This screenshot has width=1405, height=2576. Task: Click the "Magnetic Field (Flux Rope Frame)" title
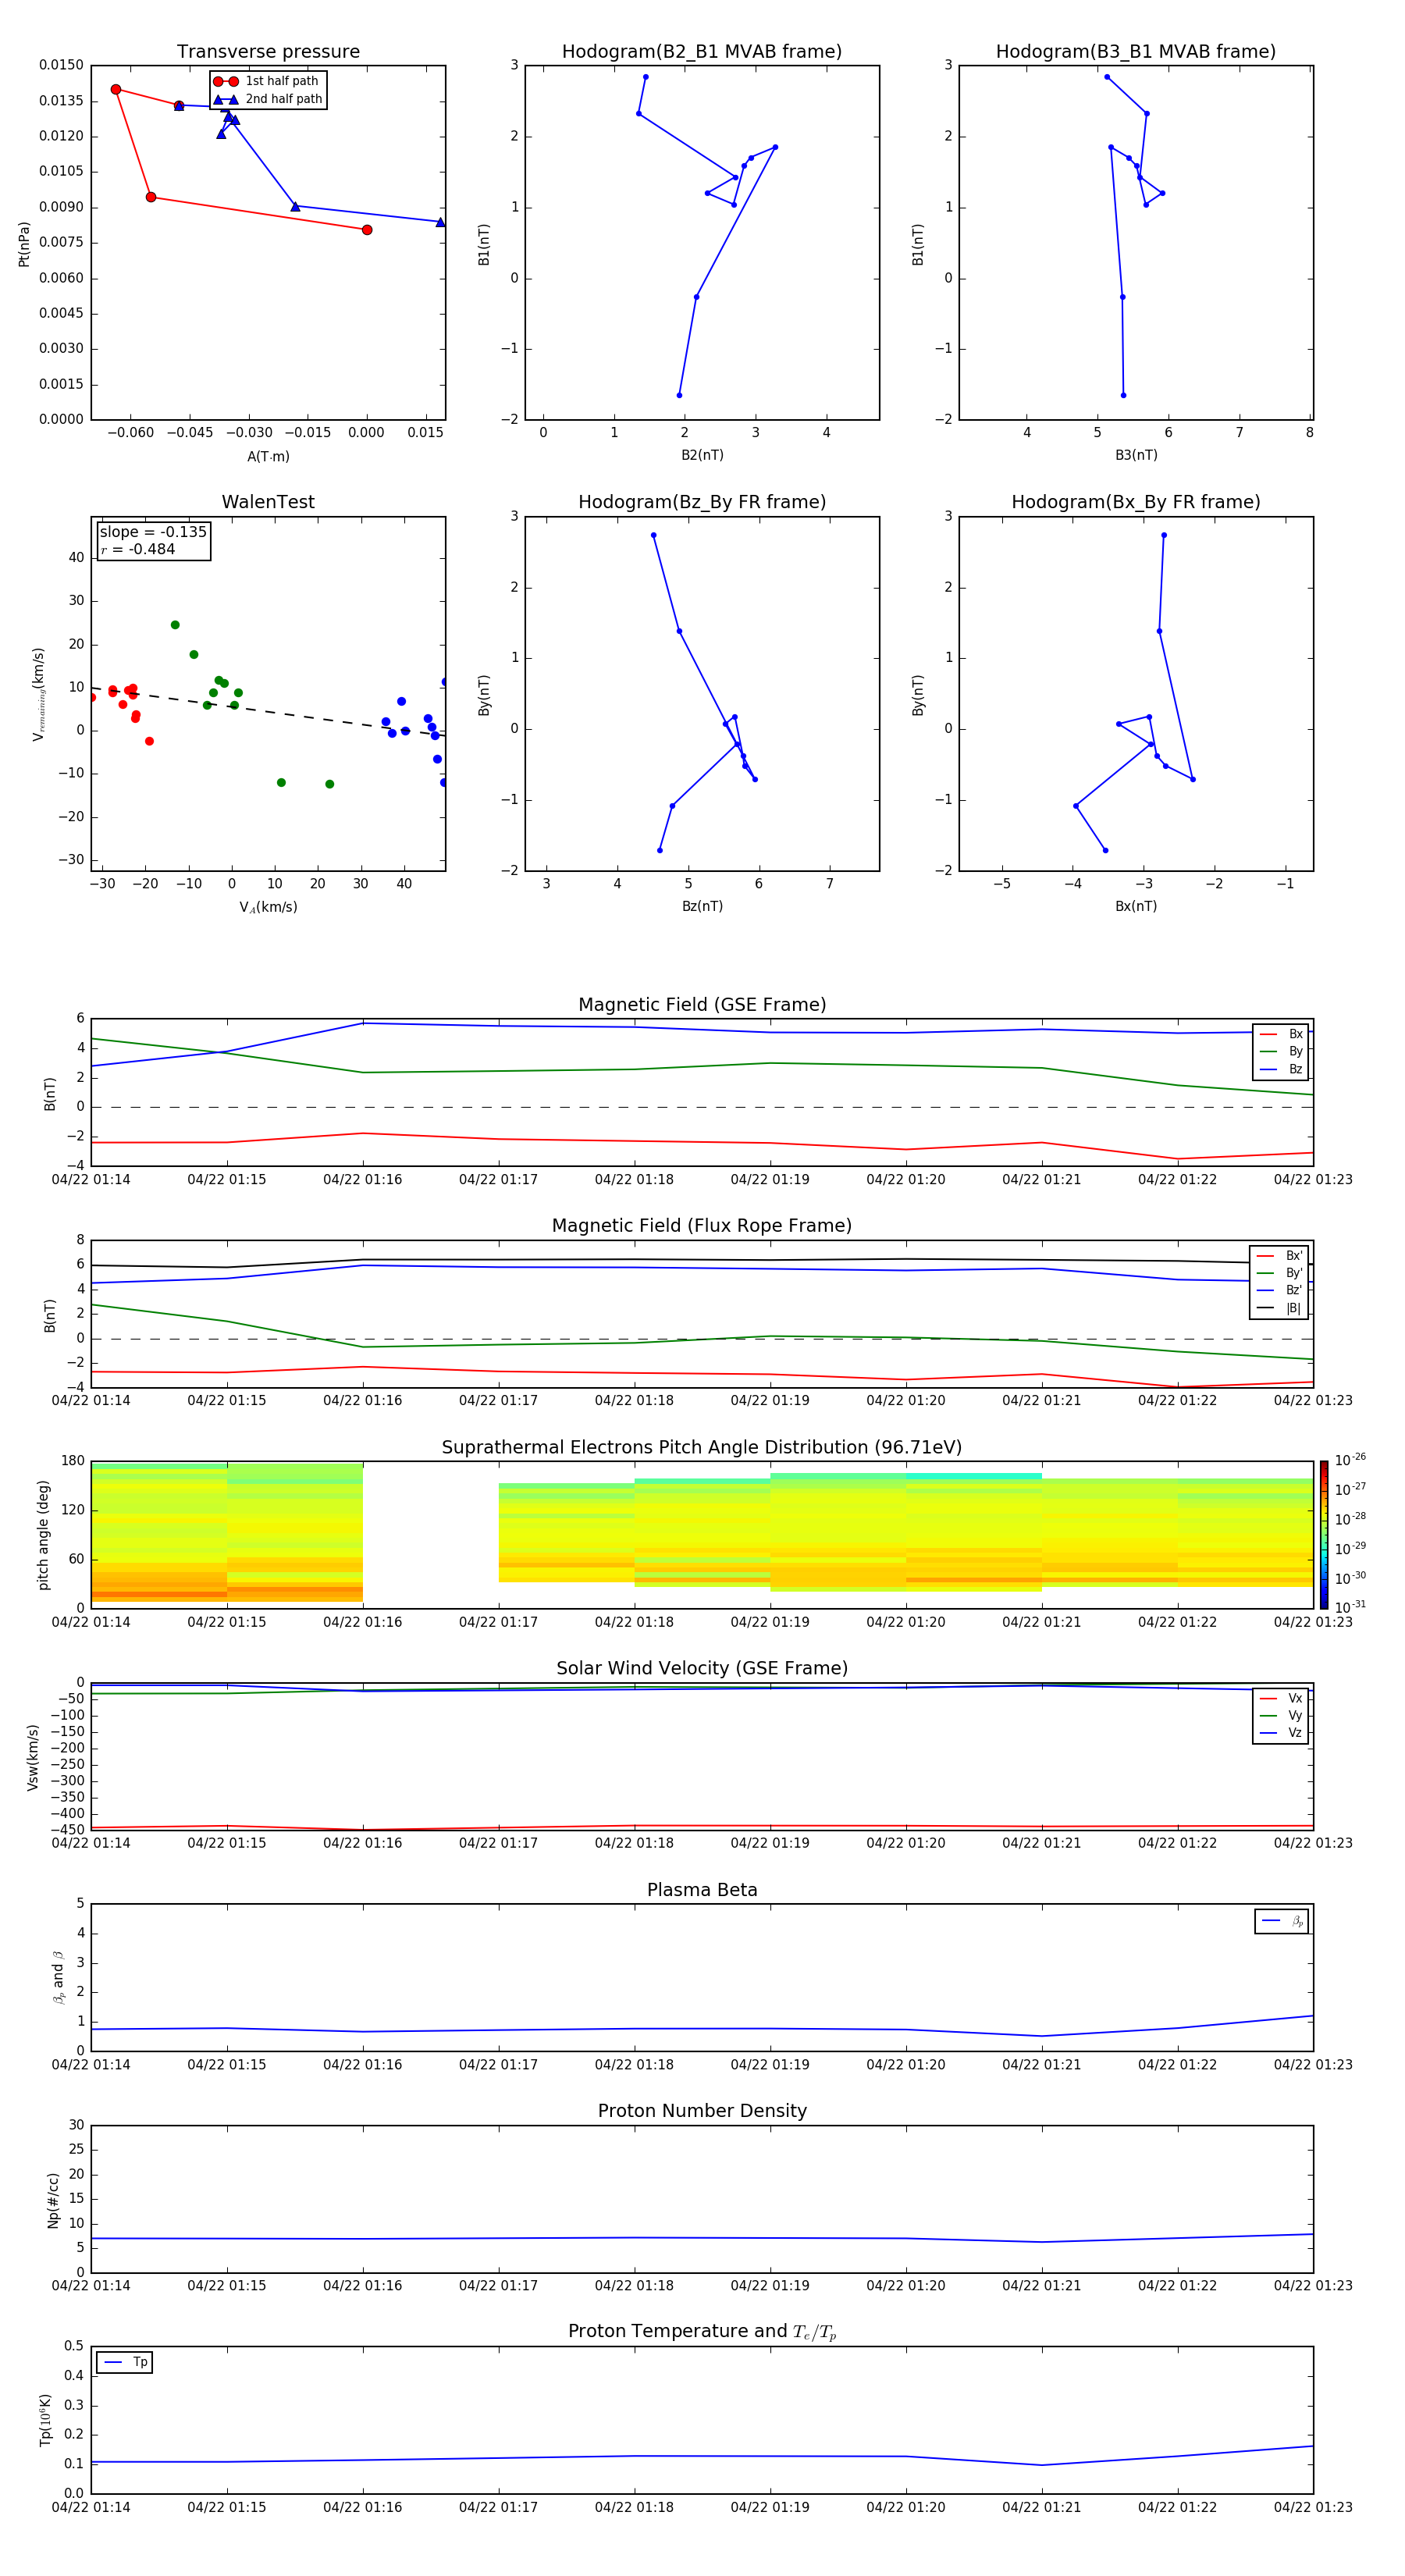tap(702, 1226)
